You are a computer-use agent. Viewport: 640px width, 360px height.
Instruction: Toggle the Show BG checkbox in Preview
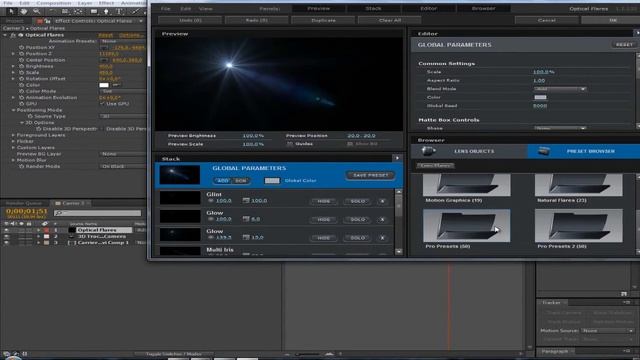click(x=350, y=144)
